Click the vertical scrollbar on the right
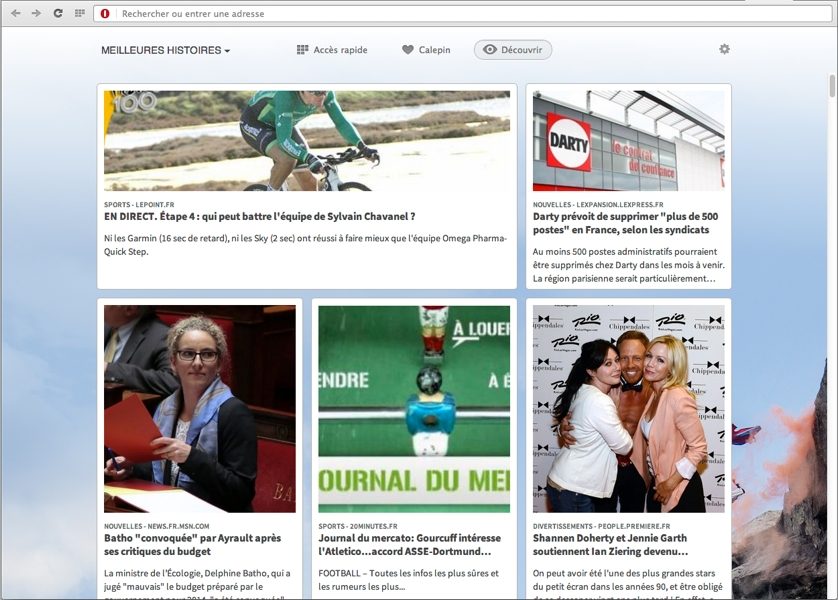Image resolution: width=838 pixels, height=600 pixels. tap(832, 87)
